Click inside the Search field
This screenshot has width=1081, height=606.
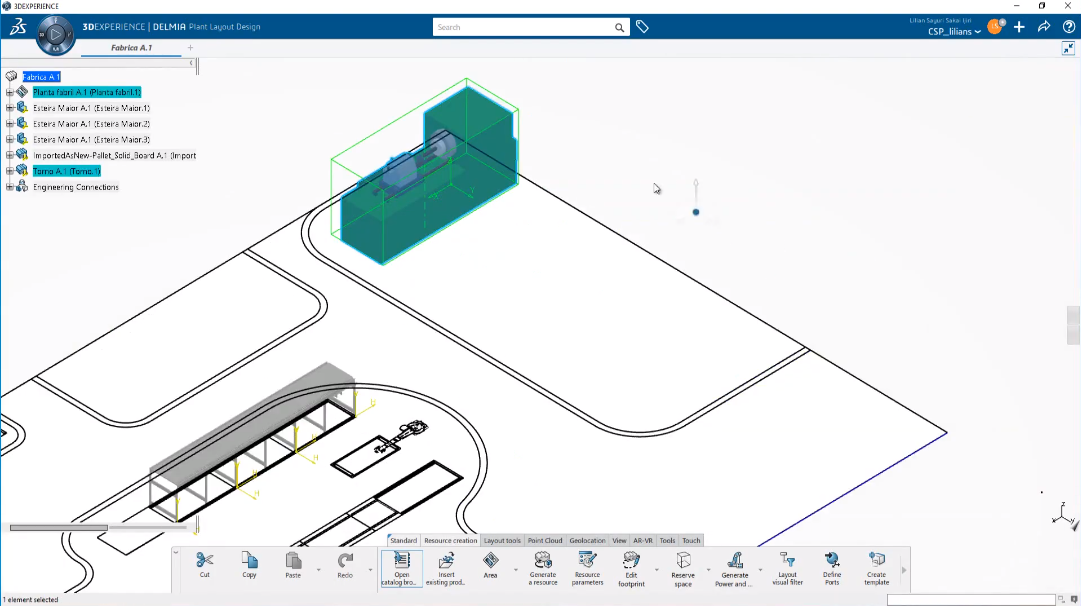(x=523, y=27)
